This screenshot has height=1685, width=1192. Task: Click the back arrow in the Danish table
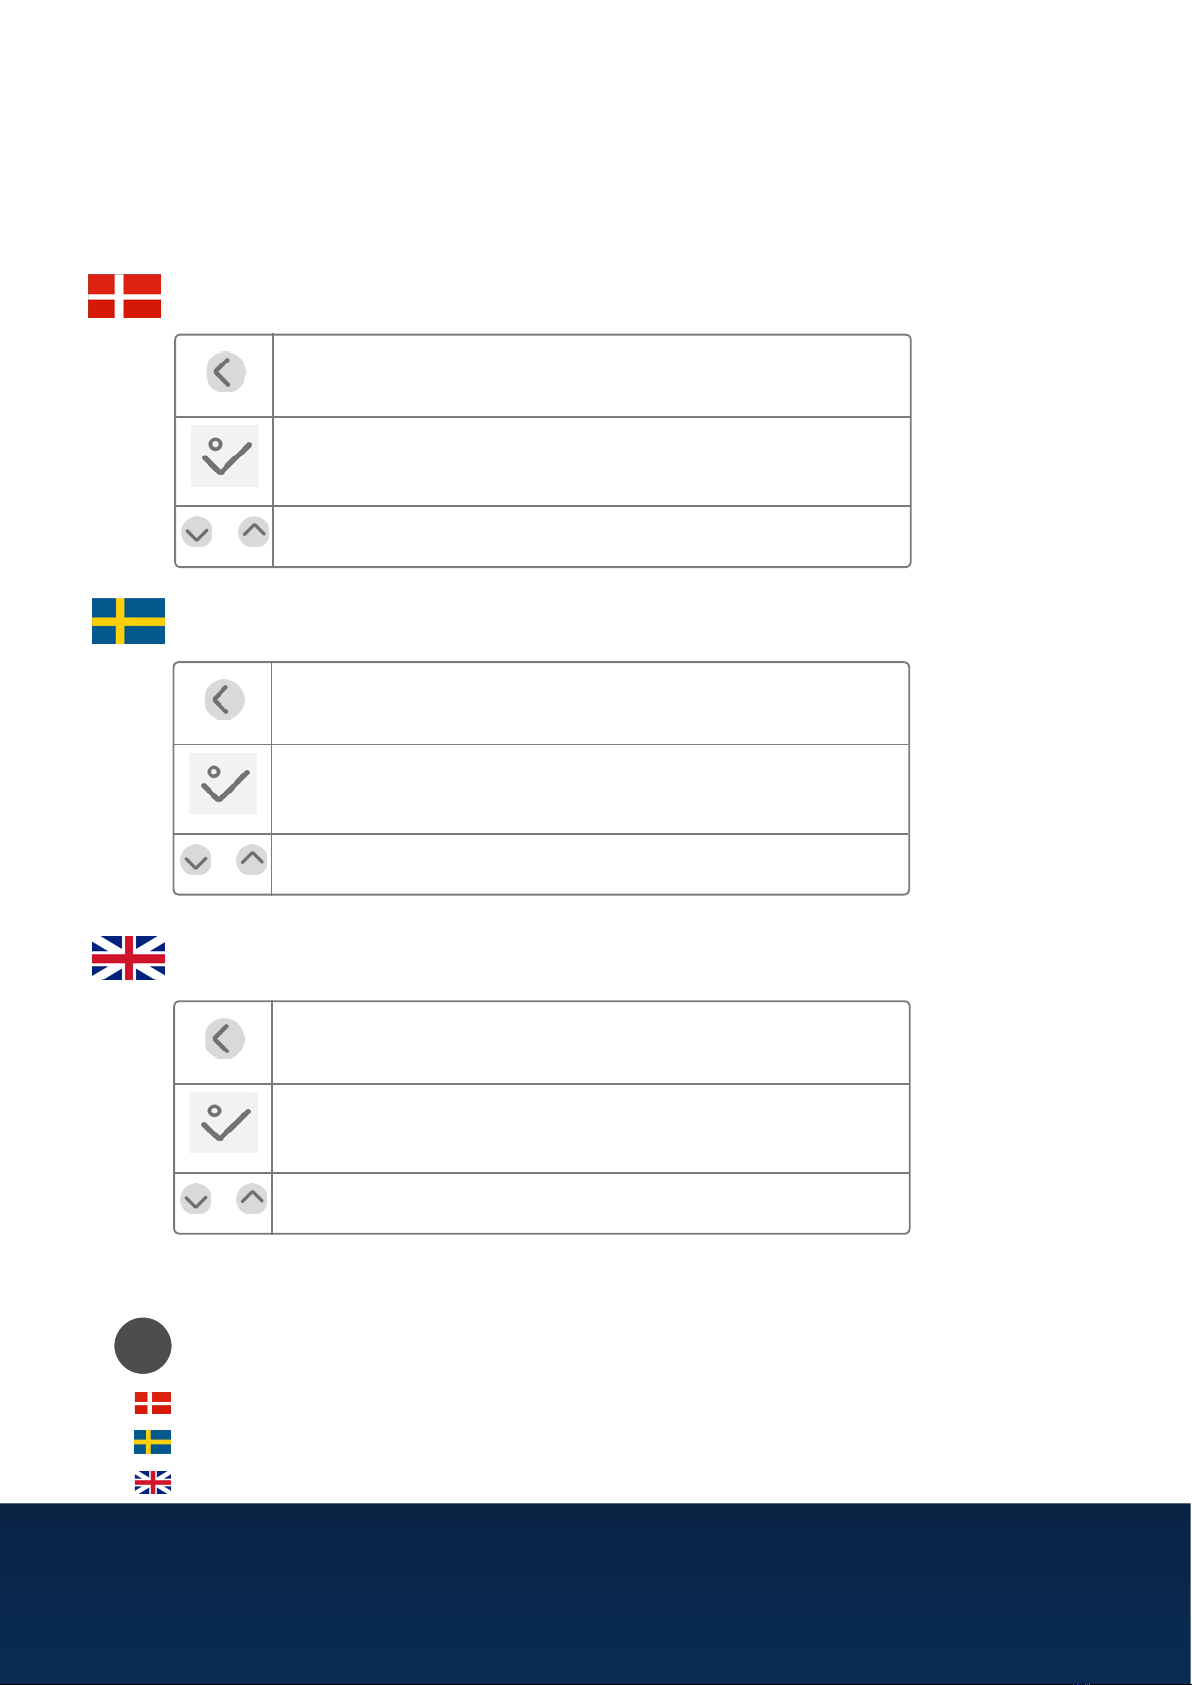(226, 373)
